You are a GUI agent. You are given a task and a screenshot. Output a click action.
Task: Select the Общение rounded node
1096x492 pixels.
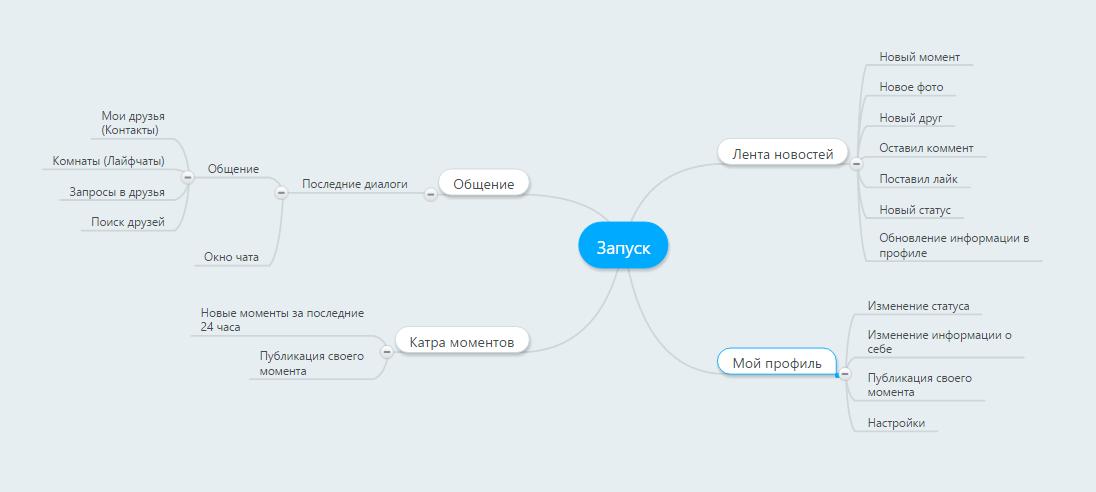point(484,184)
